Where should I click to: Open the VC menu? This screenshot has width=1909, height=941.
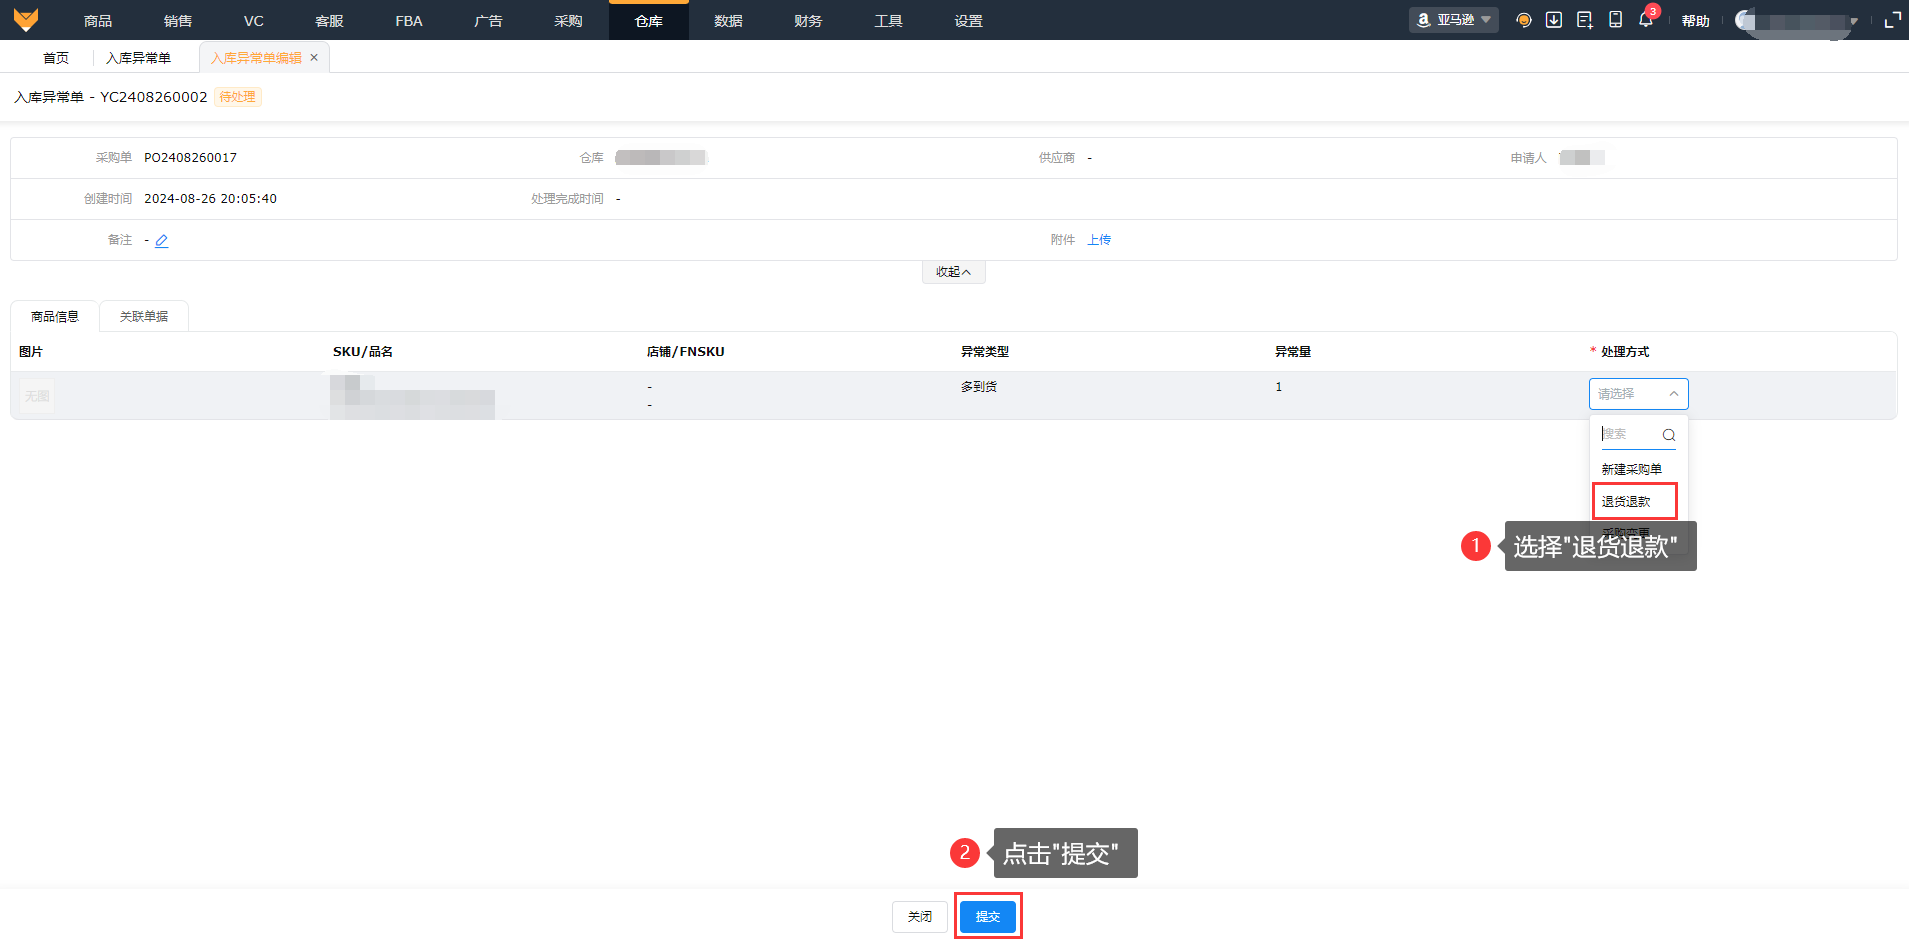(x=254, y=21)
